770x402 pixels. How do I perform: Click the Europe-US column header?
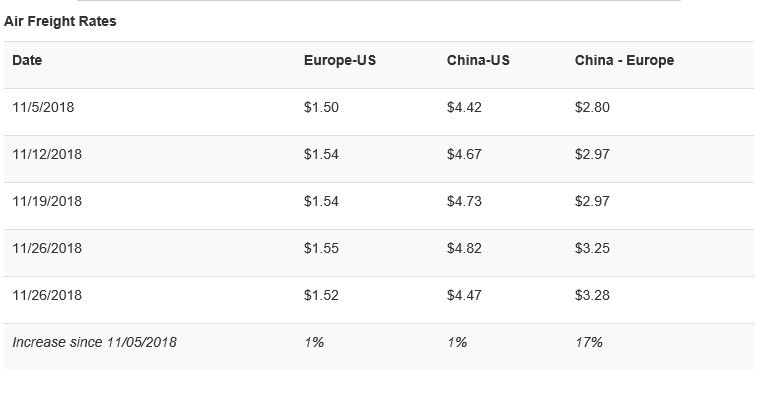coord(340,60)
